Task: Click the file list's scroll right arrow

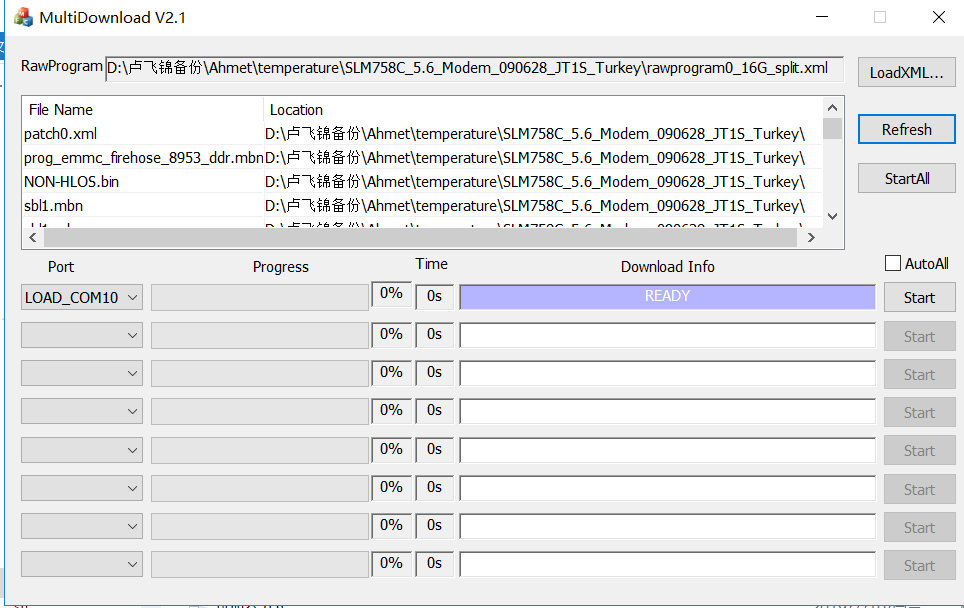Action: point(812,237)
